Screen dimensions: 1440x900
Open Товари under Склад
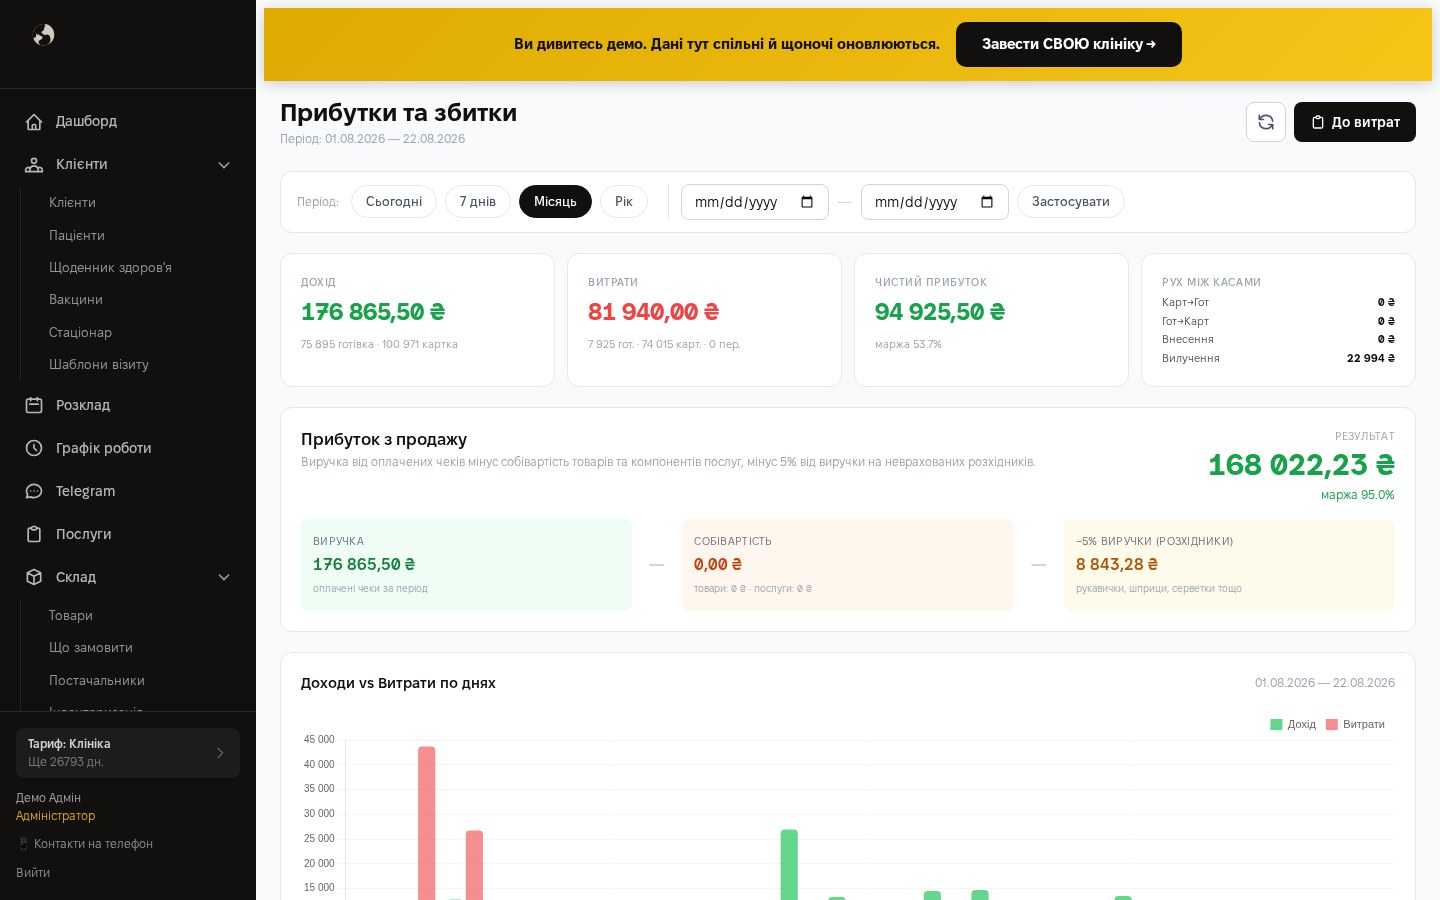(x=71, y=615)
